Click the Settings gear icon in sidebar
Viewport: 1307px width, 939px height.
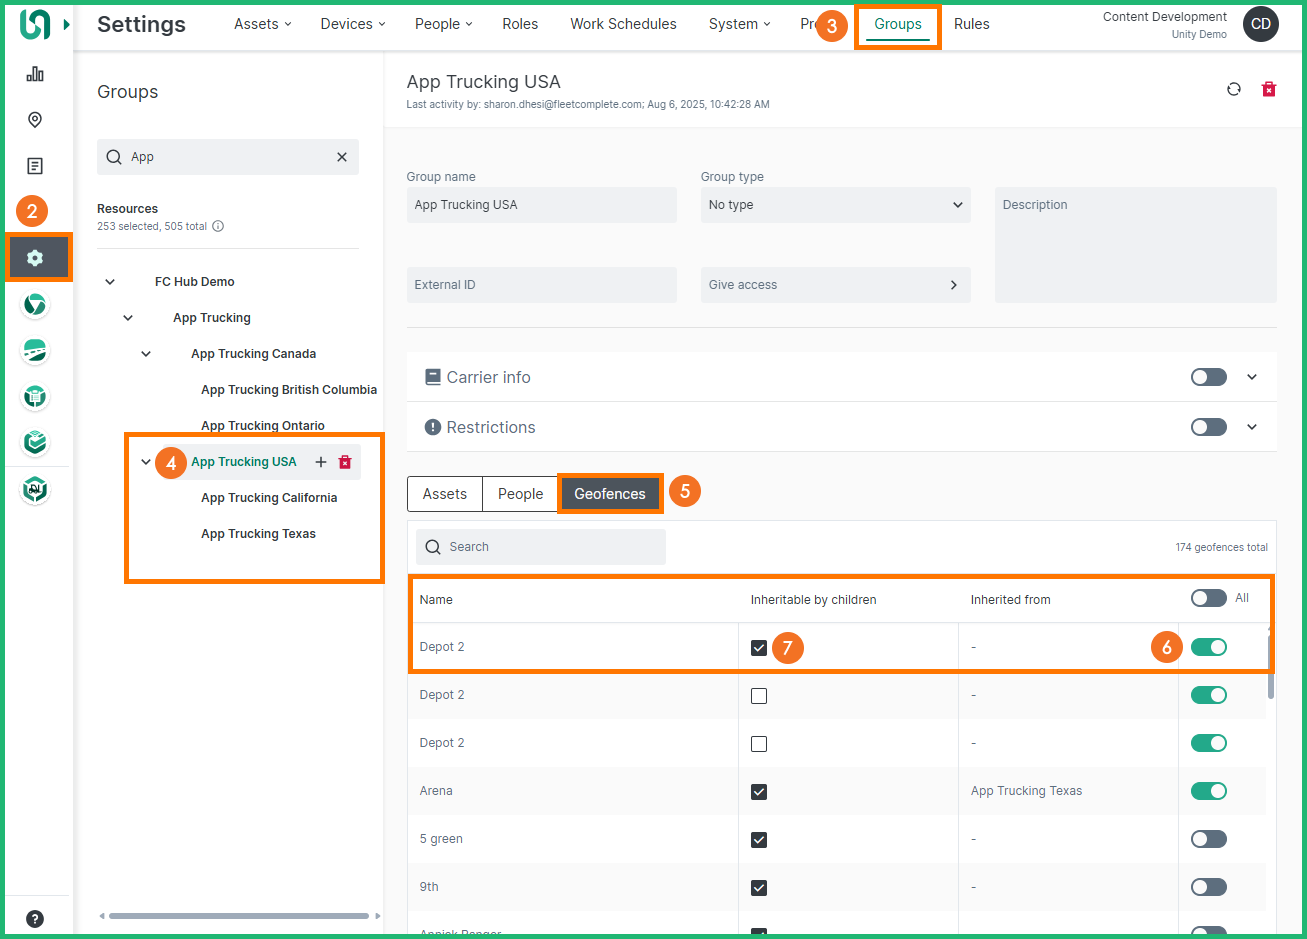(36, 258)
